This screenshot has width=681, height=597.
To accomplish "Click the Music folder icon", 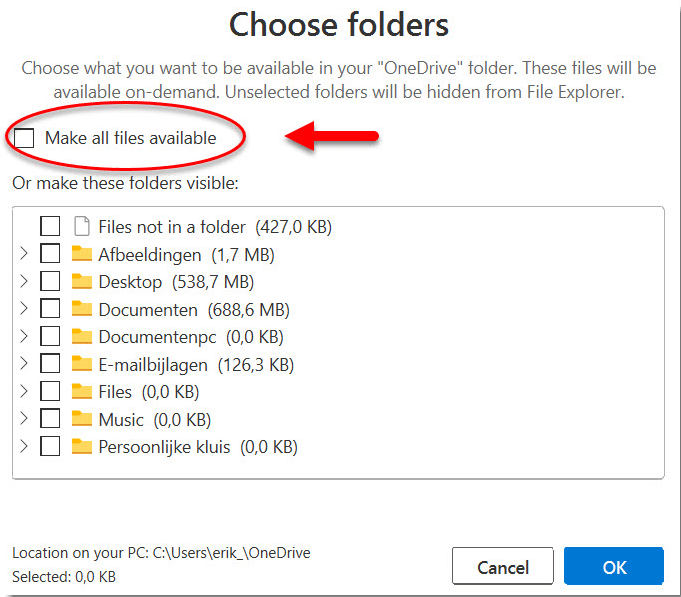I will click(82, 419).
